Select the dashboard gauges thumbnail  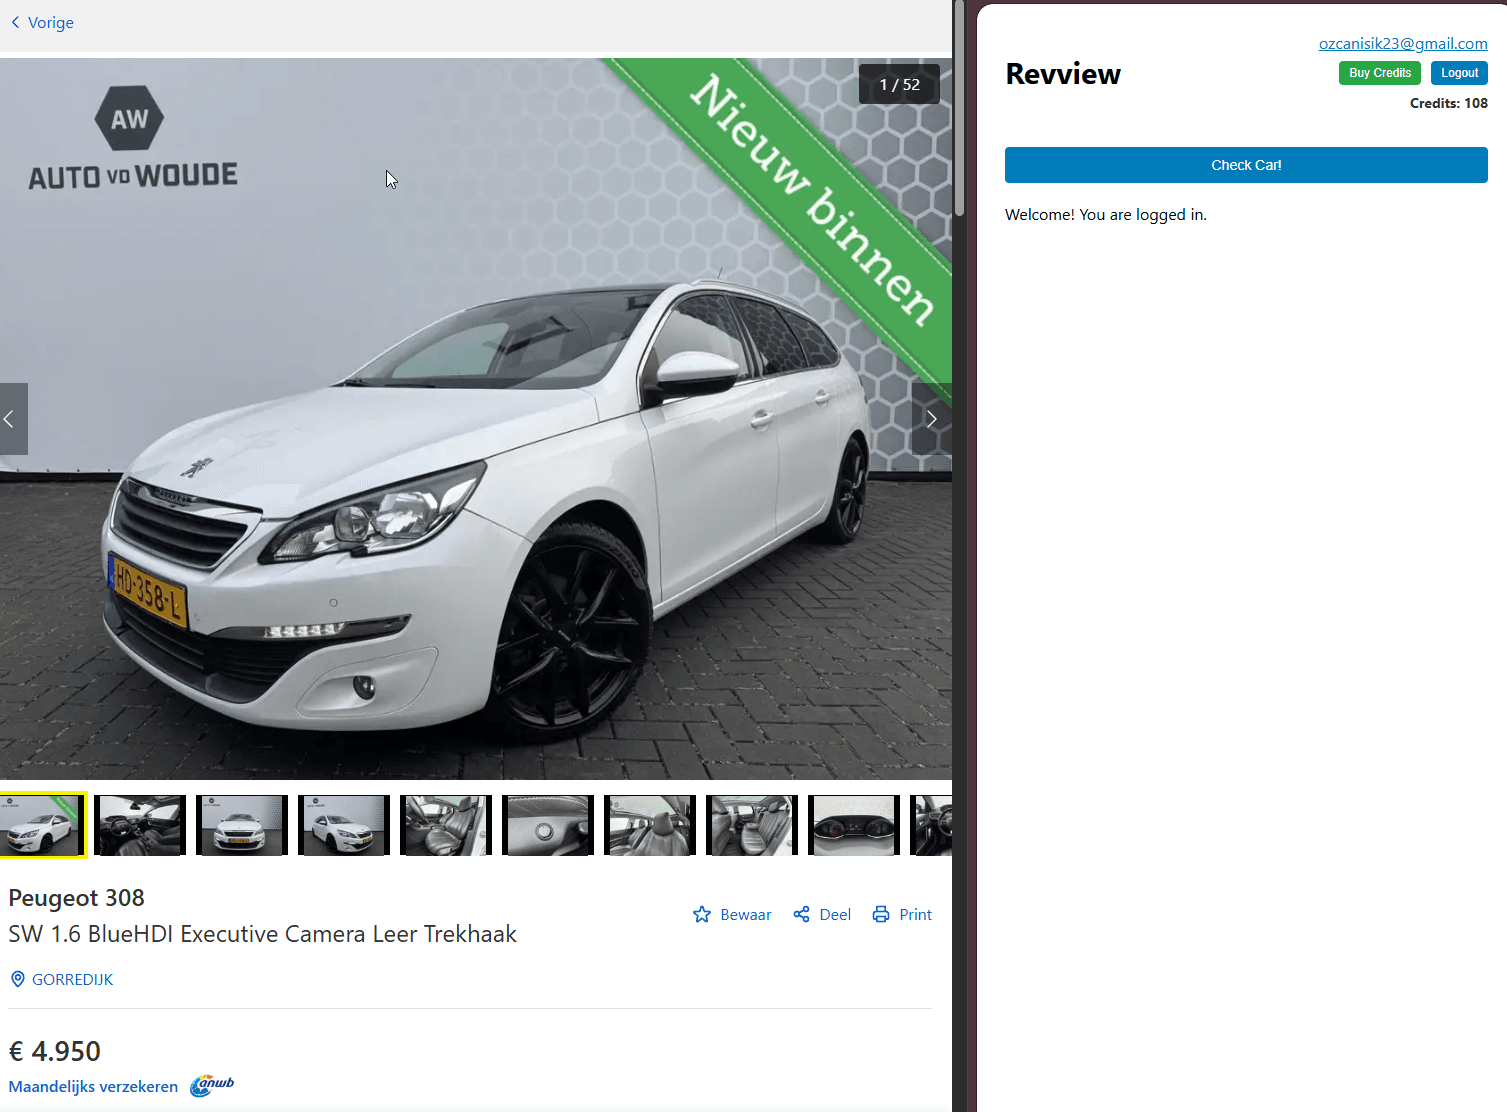pyautogui.click(x=853, y=825)
